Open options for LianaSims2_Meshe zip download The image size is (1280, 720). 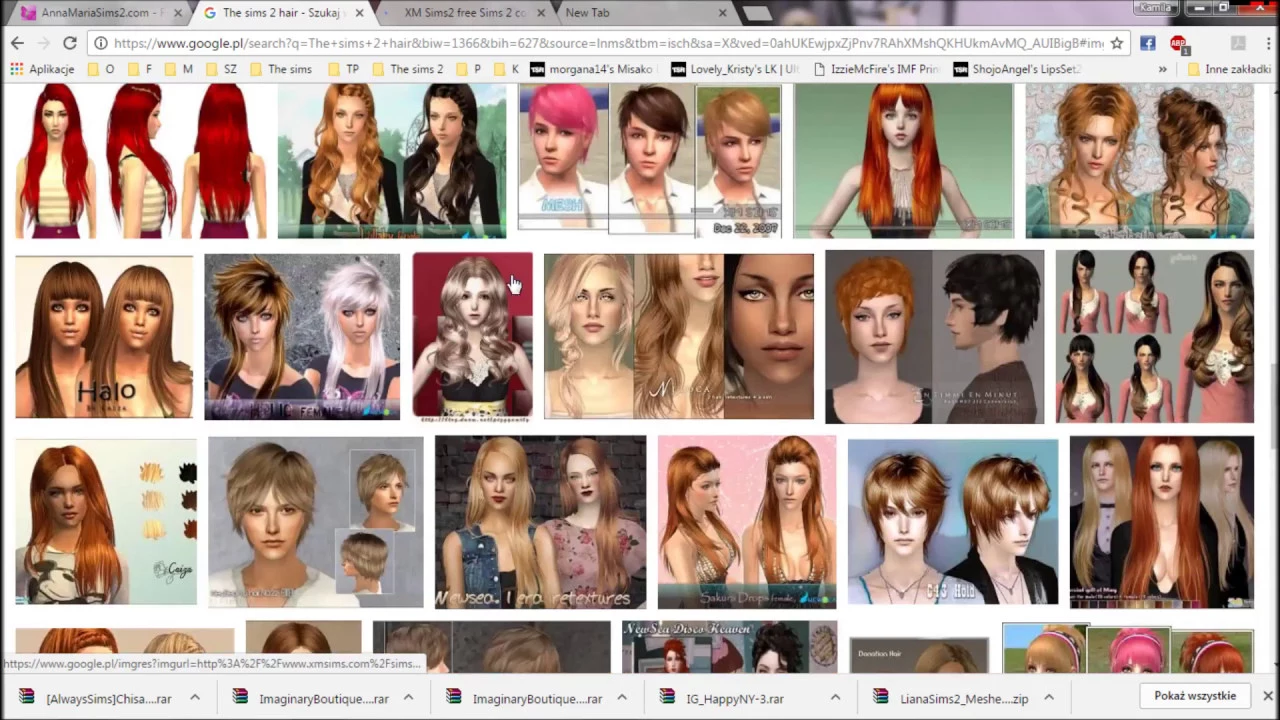1049,698
